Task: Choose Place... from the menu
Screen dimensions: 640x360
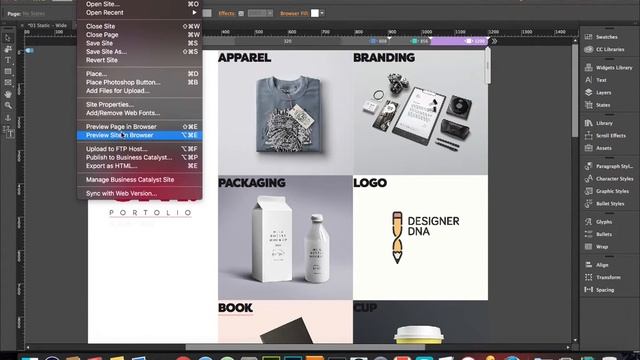Action: (140, 74)
